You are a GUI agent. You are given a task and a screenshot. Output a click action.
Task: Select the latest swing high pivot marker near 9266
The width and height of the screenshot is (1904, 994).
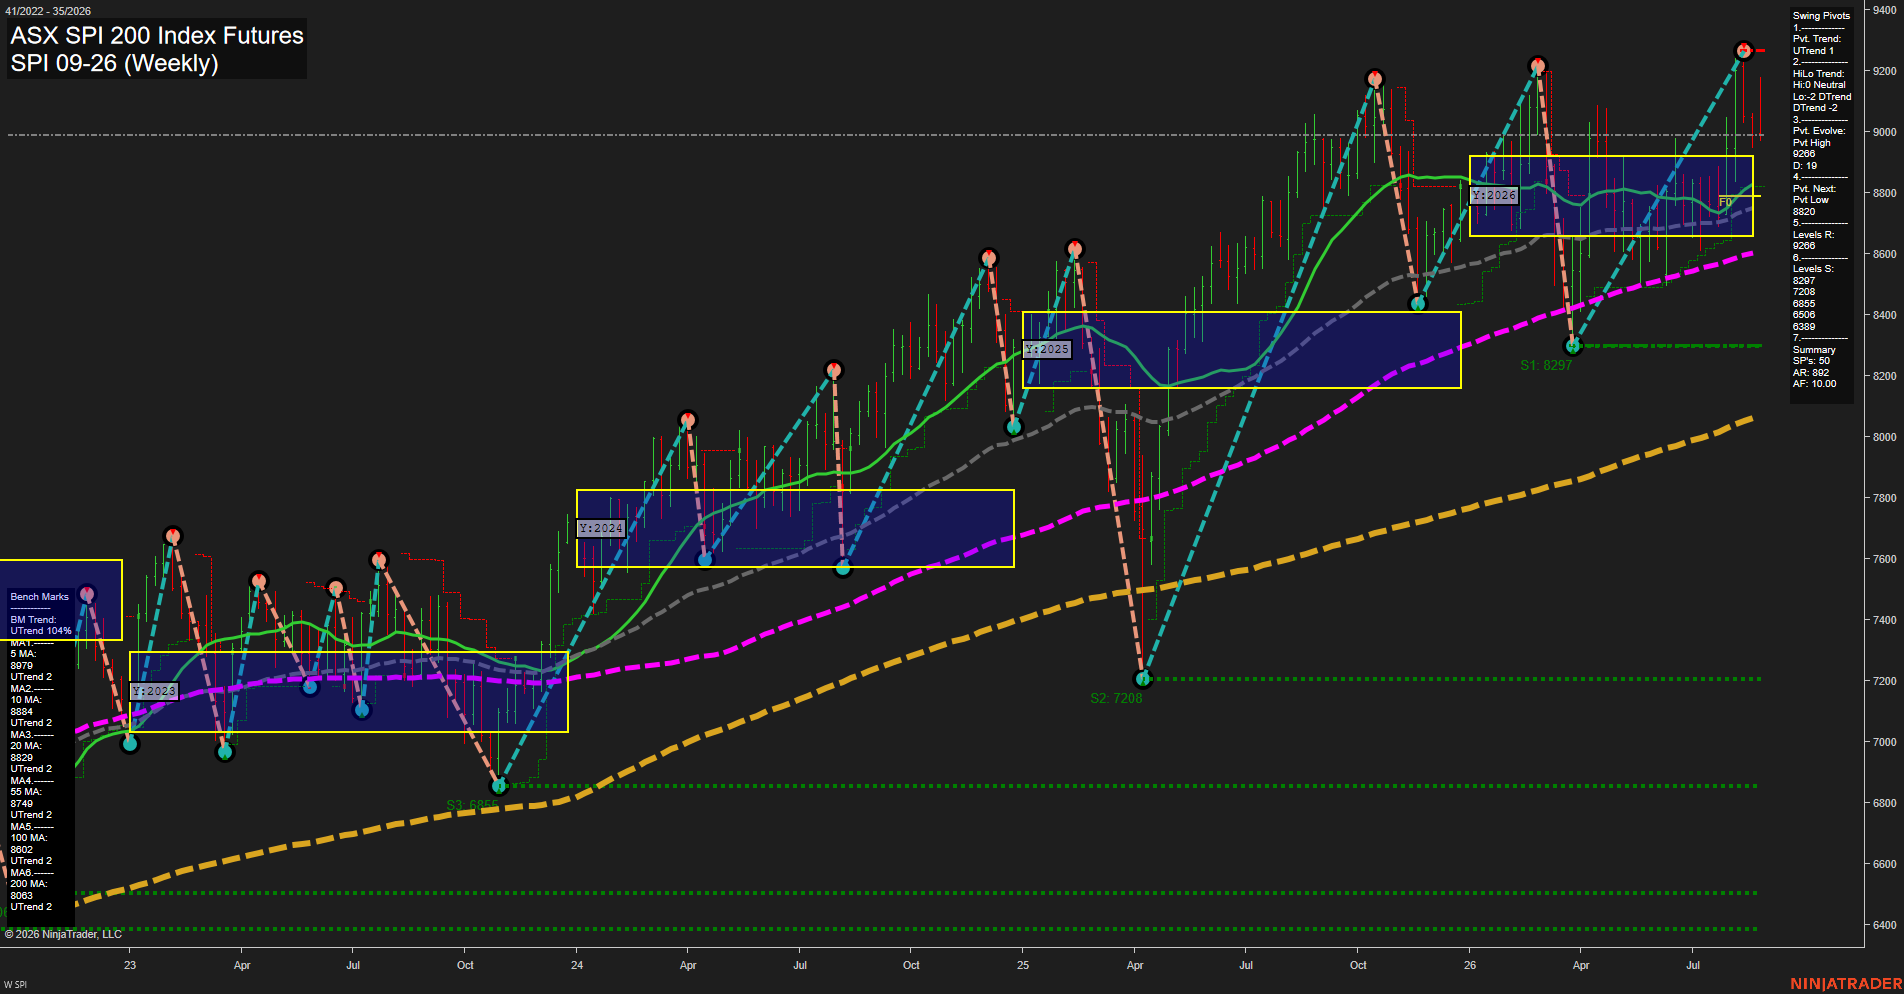click(1744, 50)
